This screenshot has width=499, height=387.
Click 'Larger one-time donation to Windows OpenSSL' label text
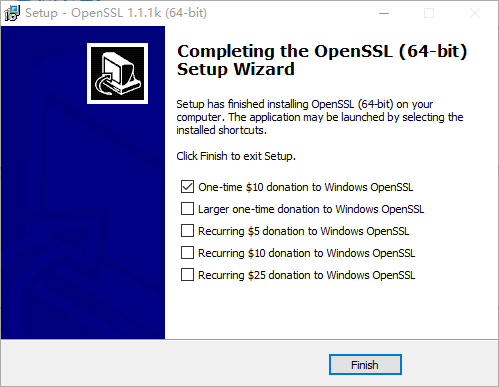click(311, 209)
